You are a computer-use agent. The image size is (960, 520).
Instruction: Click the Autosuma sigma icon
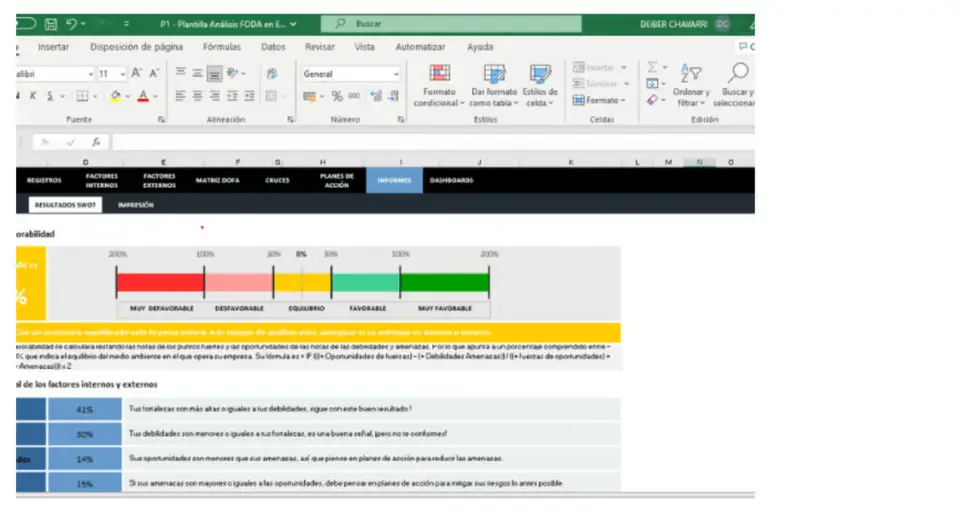(x=652, y=67)
